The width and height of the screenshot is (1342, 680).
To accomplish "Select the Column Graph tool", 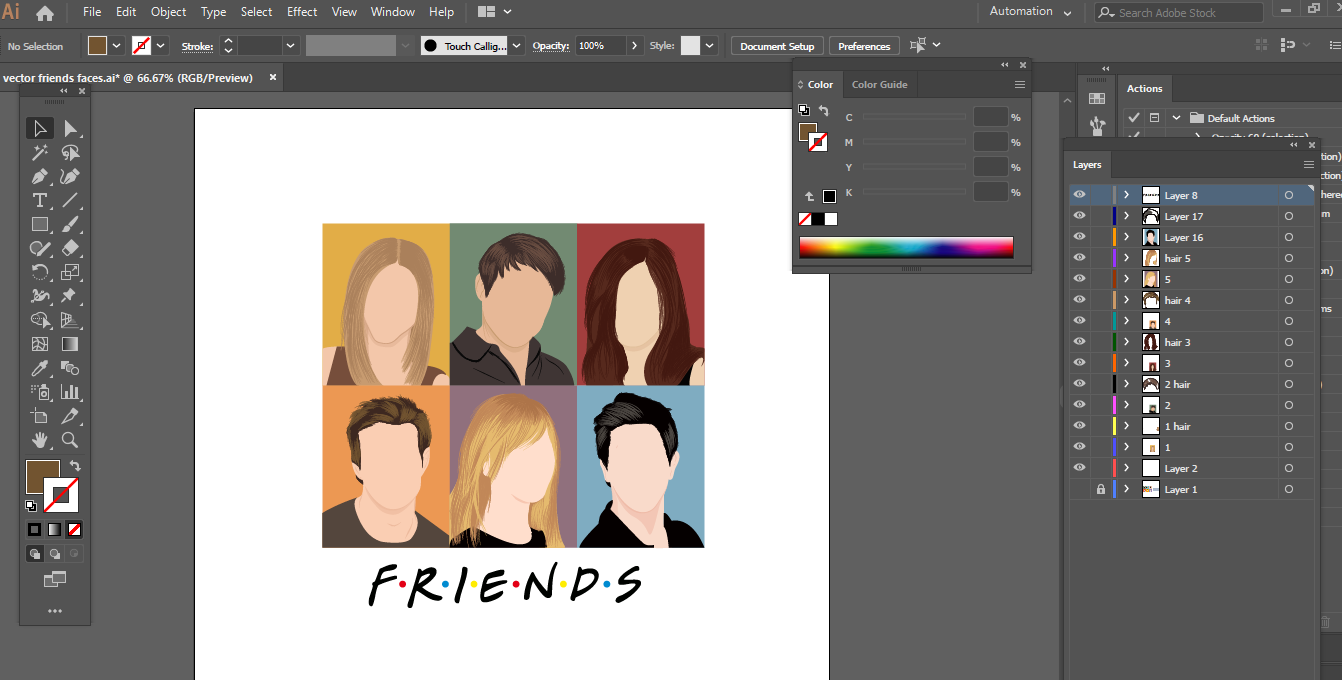I will (x=70, y=392).
